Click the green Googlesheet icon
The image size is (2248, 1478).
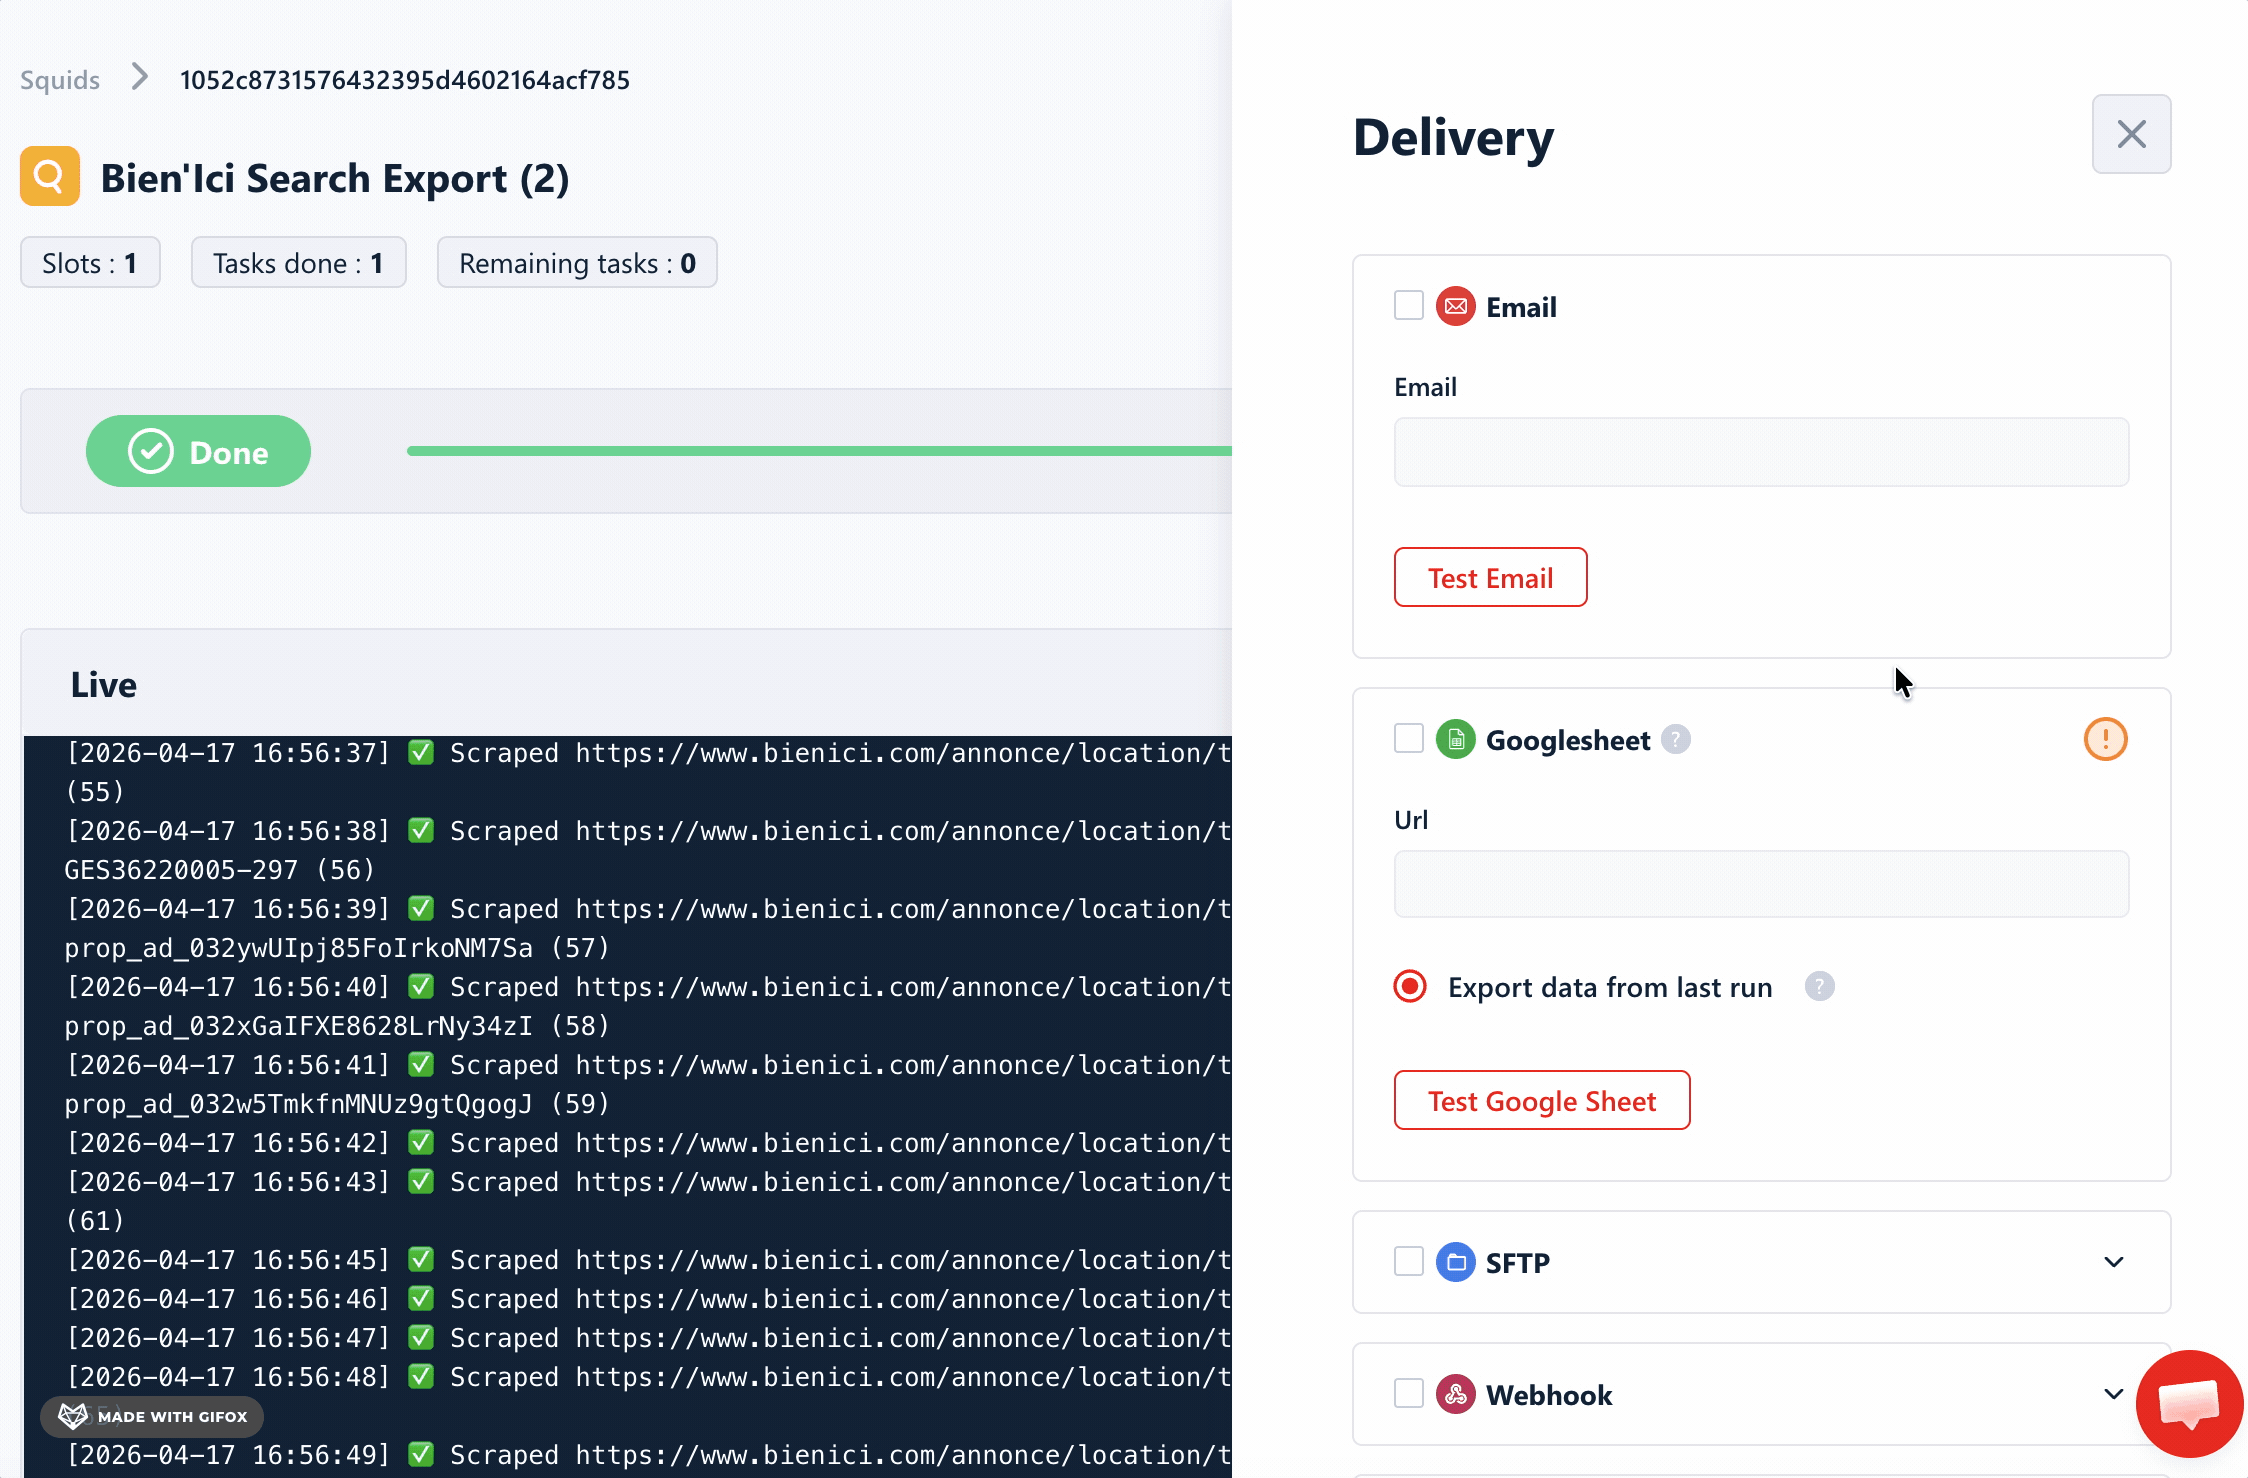point(1455,739)
